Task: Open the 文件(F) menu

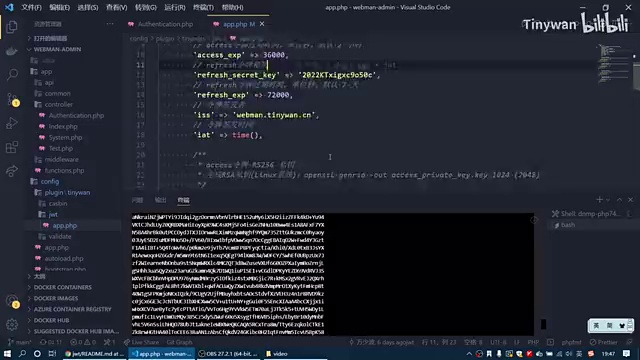Action: coord(31,7)
